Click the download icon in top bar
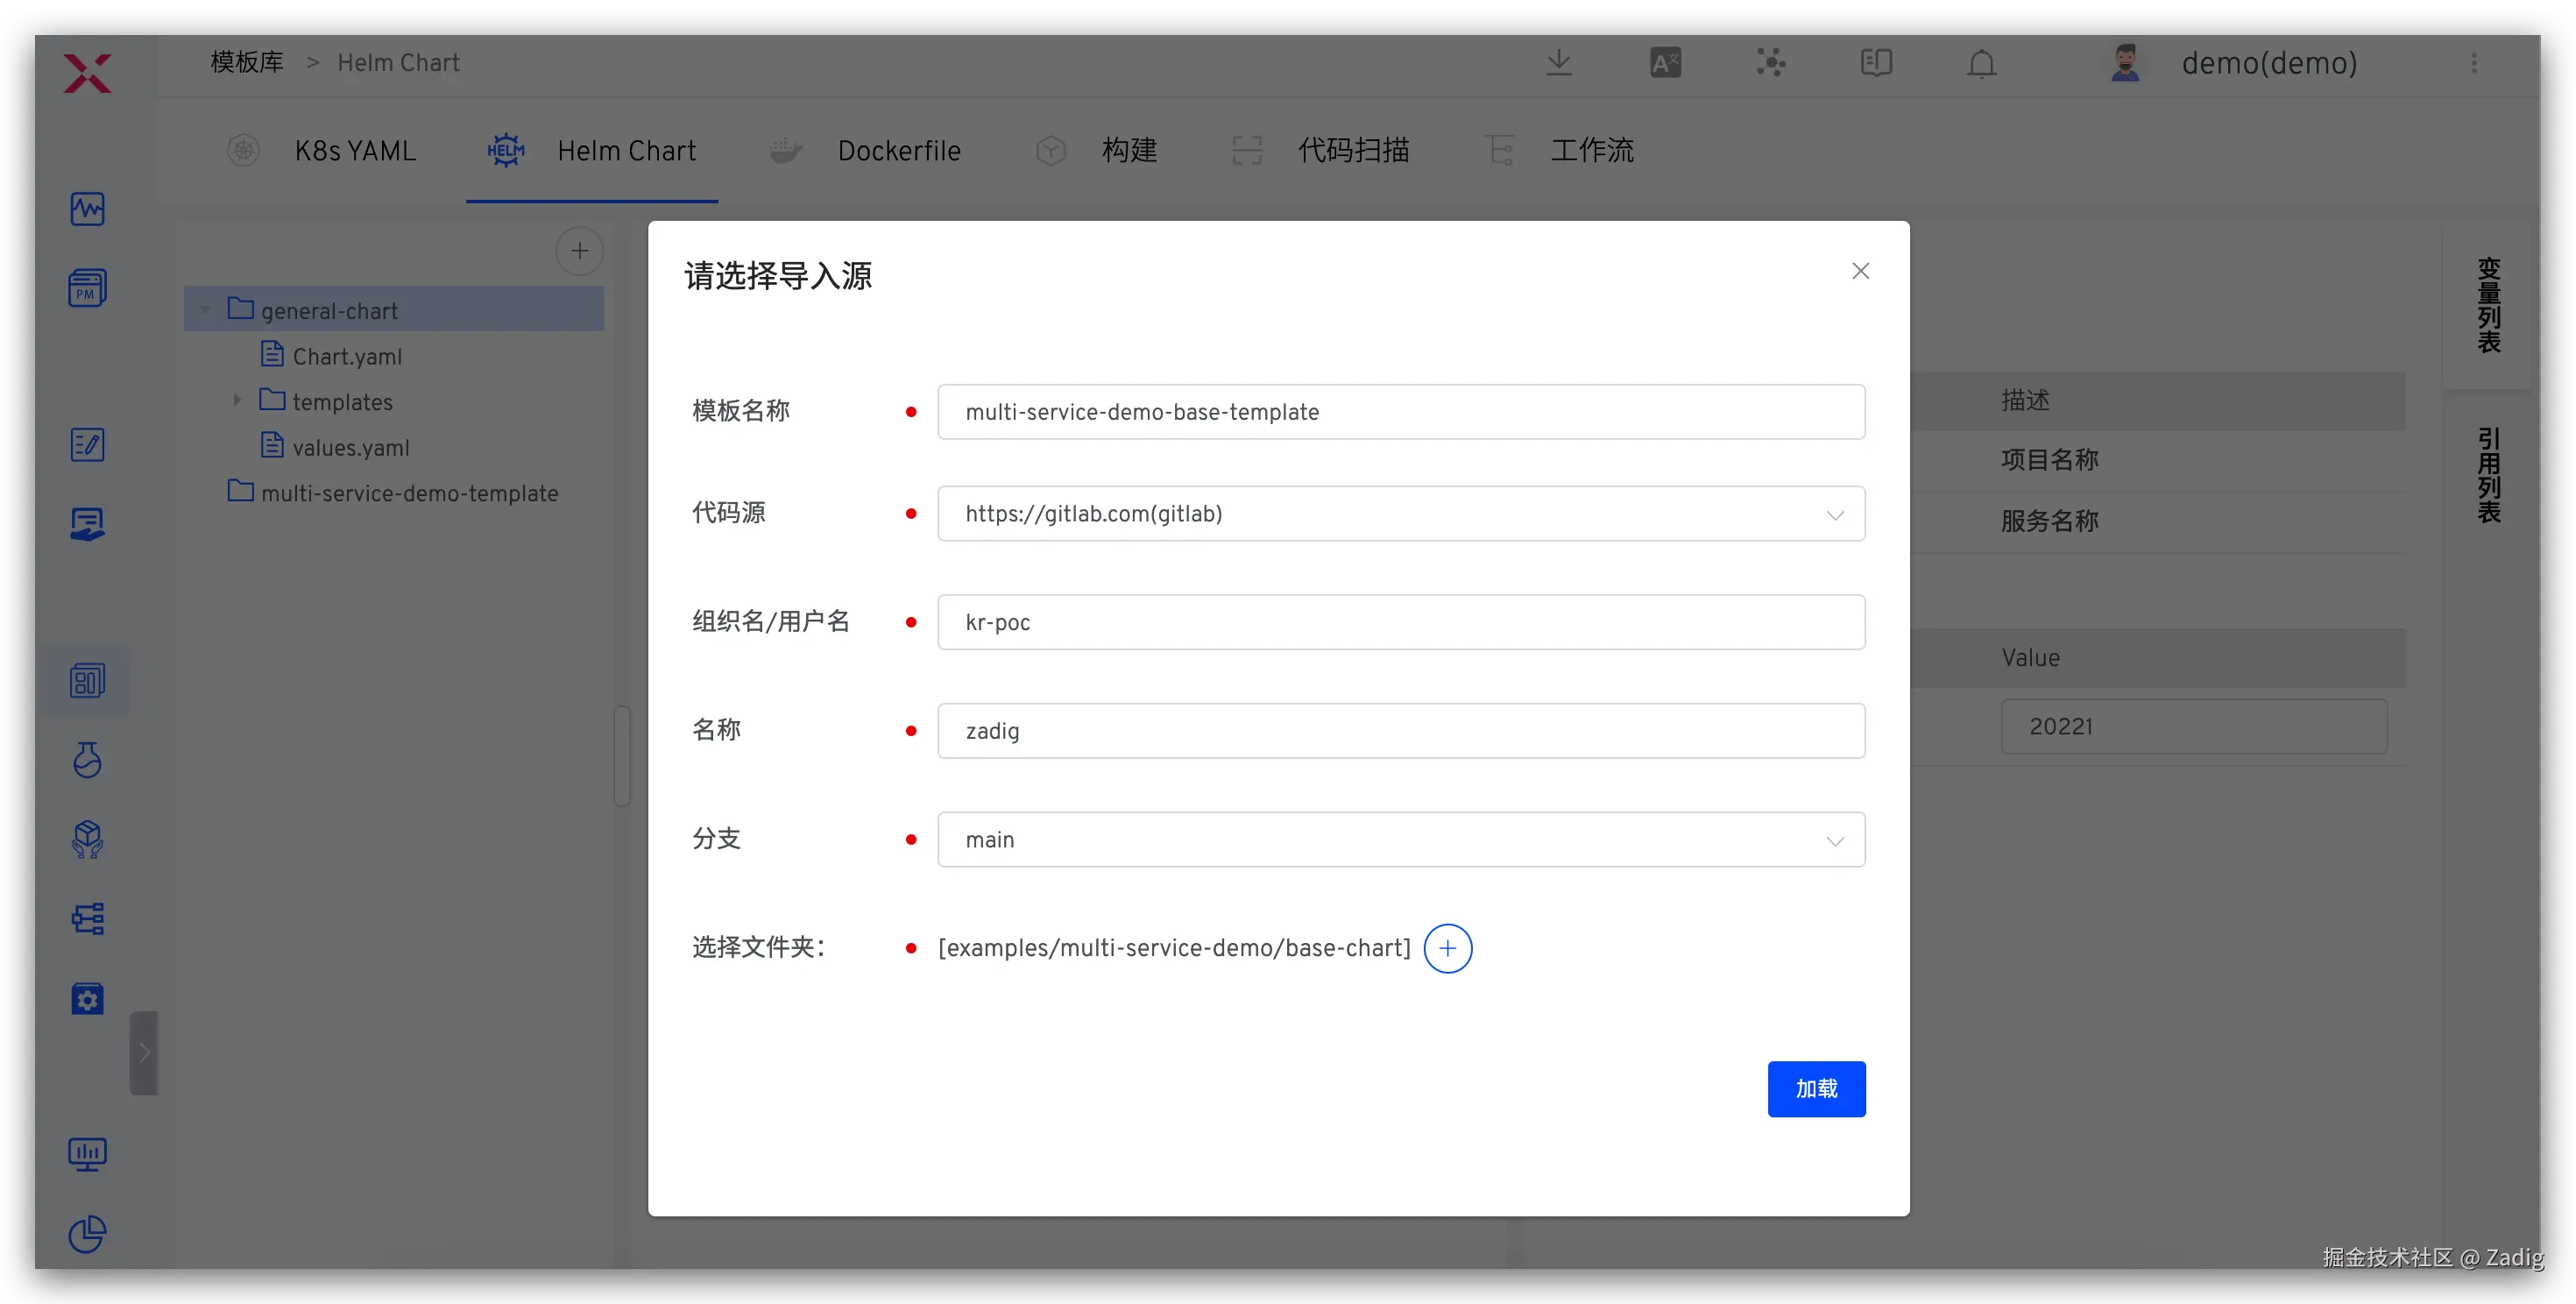This screenshot has width=2576, height=1304. coord(1558,63)
